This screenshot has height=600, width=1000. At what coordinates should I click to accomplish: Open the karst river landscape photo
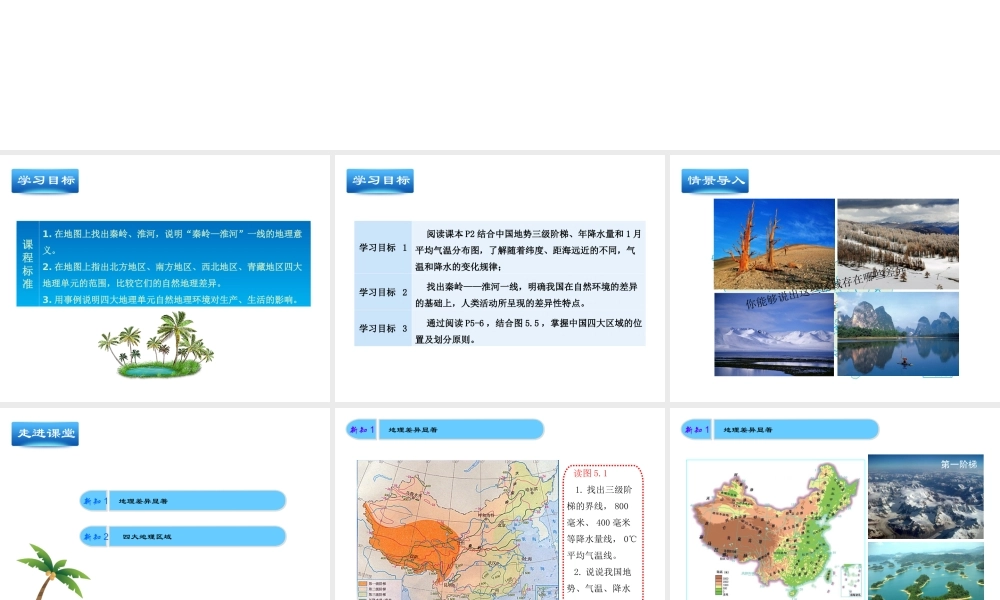(897, 334)
